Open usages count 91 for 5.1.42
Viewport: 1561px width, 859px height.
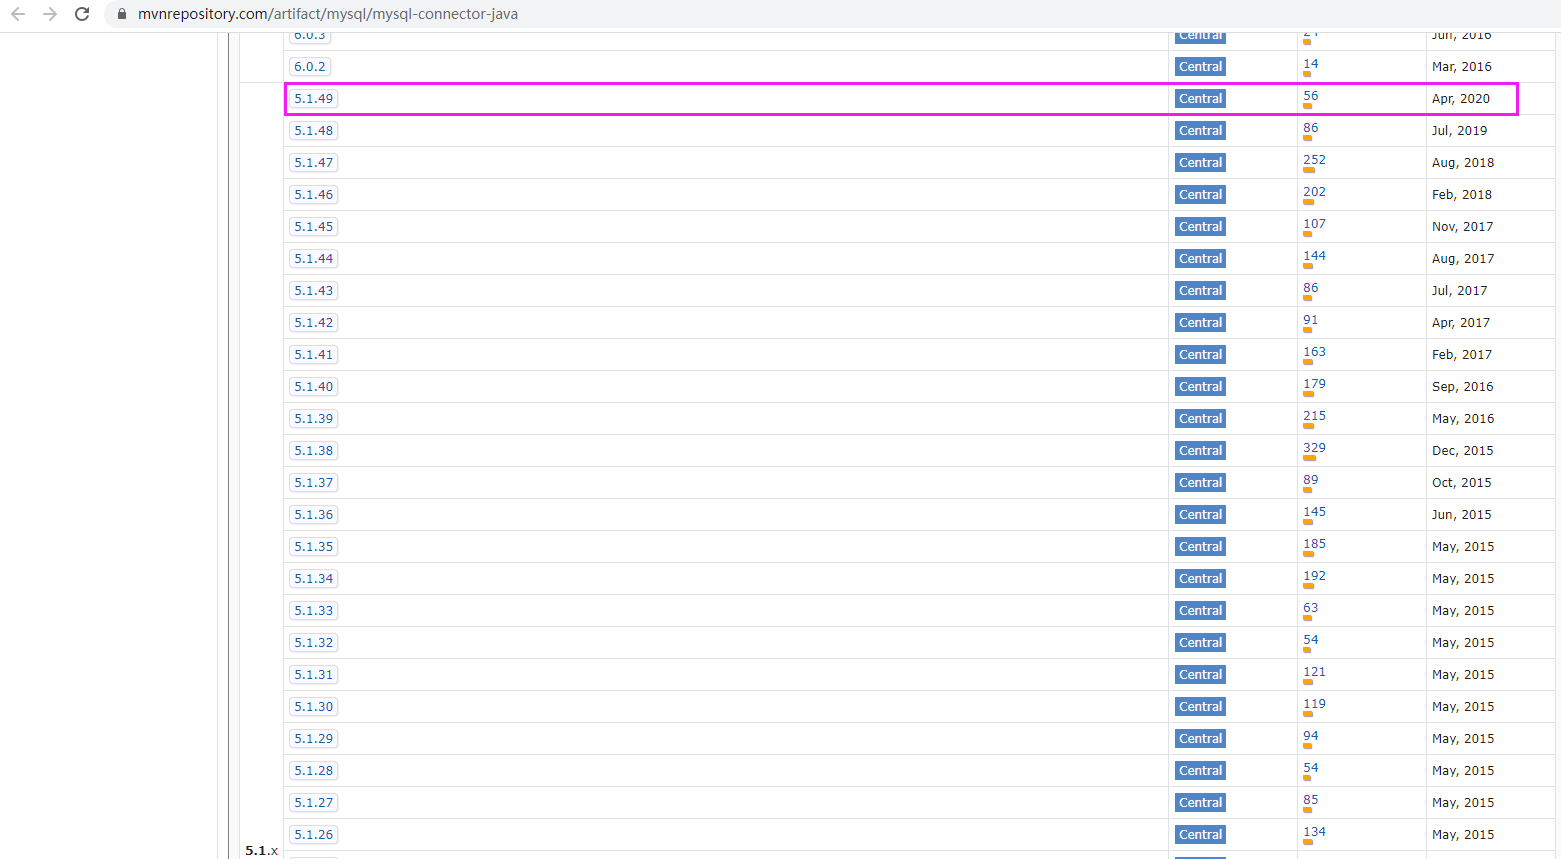pos(1311,320)
